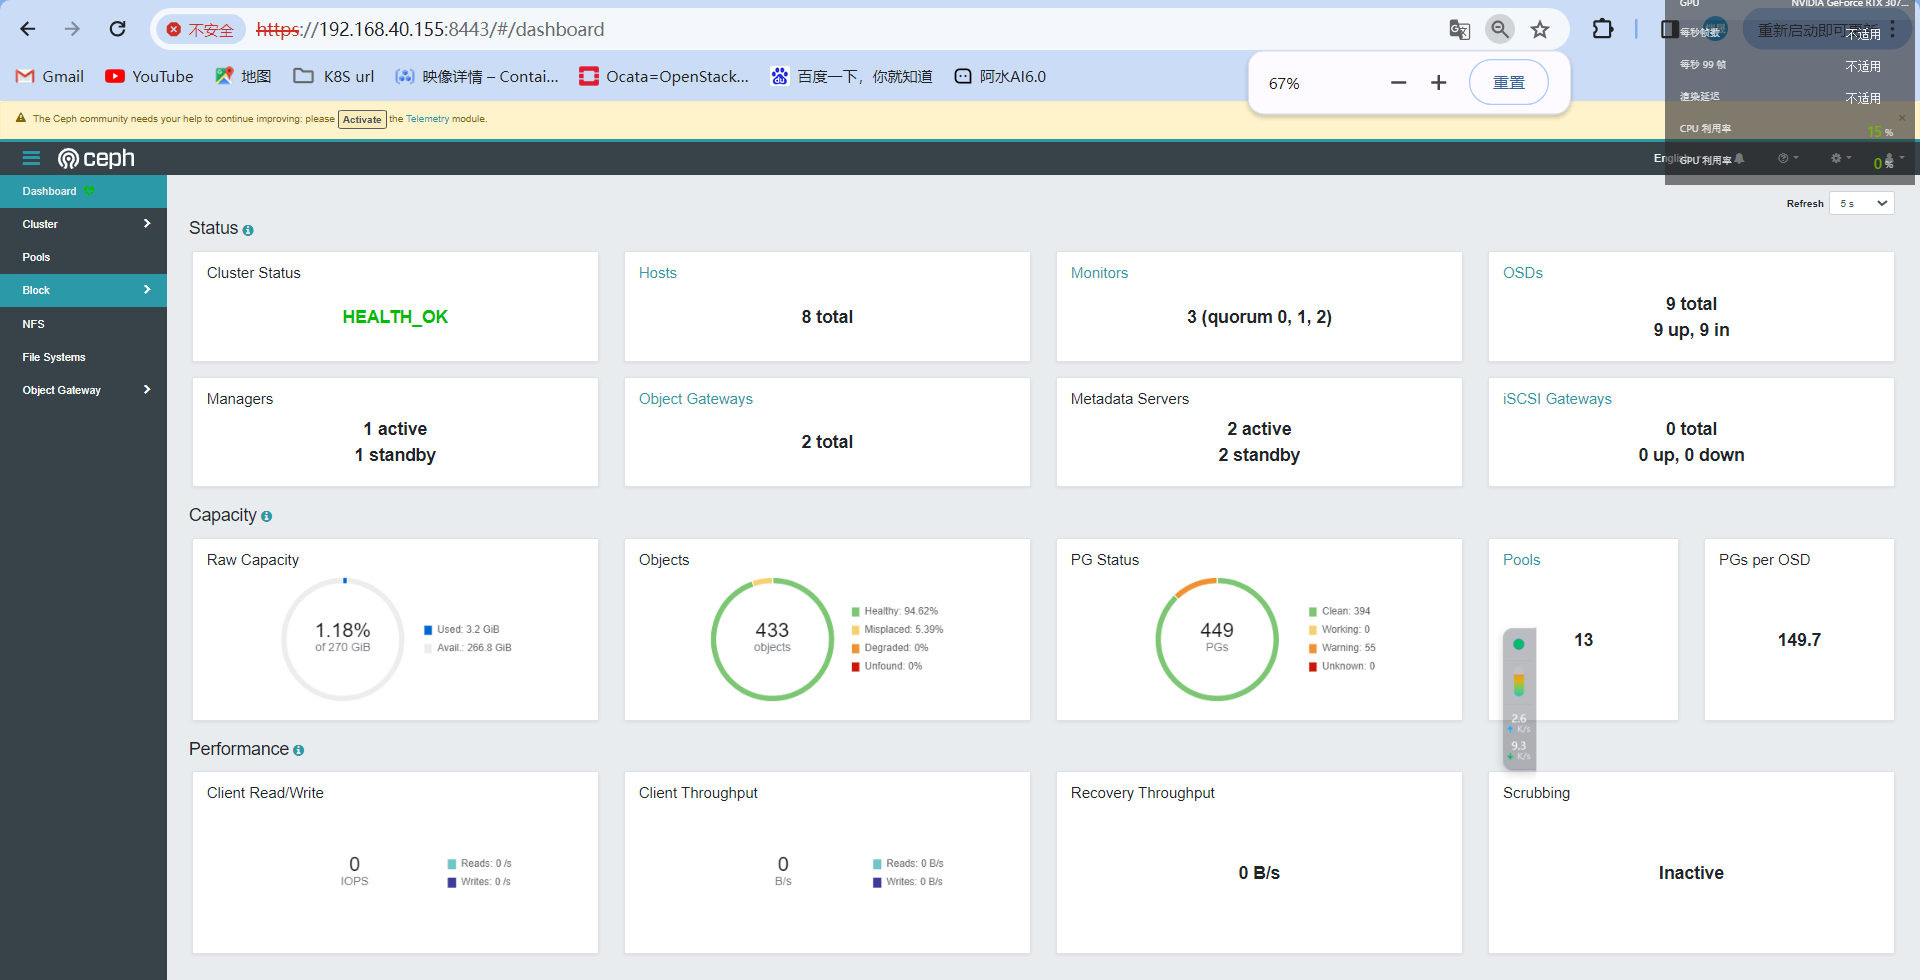Screen dimensions: 1922x980
Task: Open the Monitors card link
Action: click(1099, 273)
